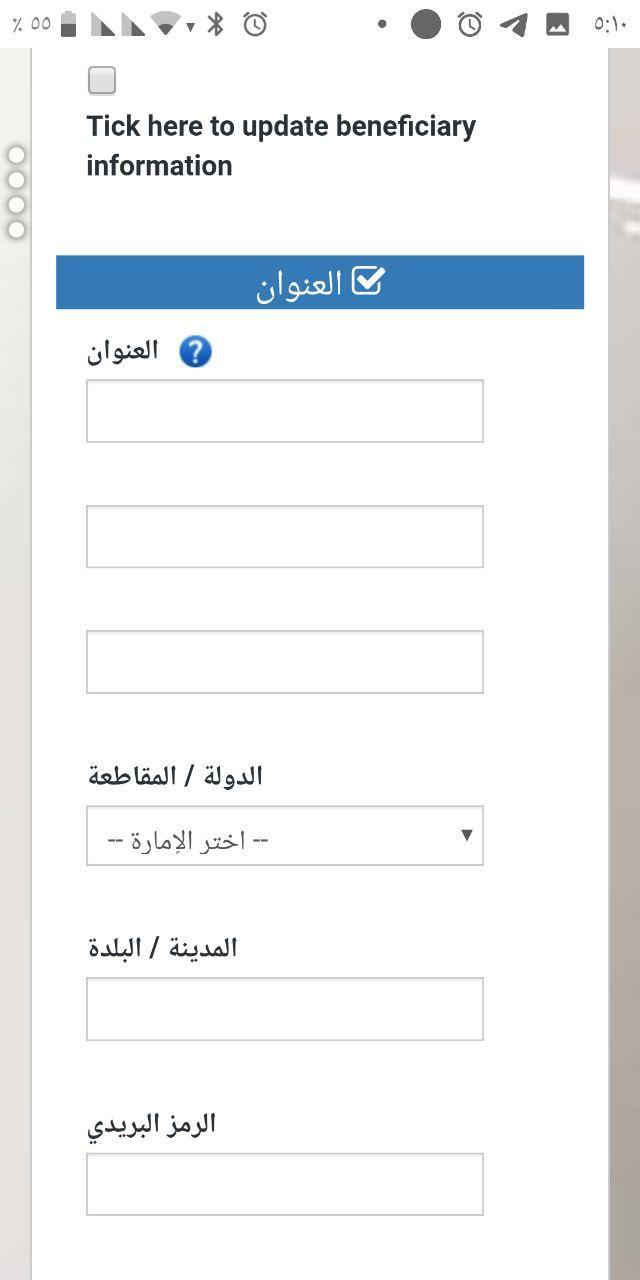The height and width of the screenshot is (1280, 640).
Task: Tap the Wi-Fi icon in status bar
Action: tap(167, 24)
